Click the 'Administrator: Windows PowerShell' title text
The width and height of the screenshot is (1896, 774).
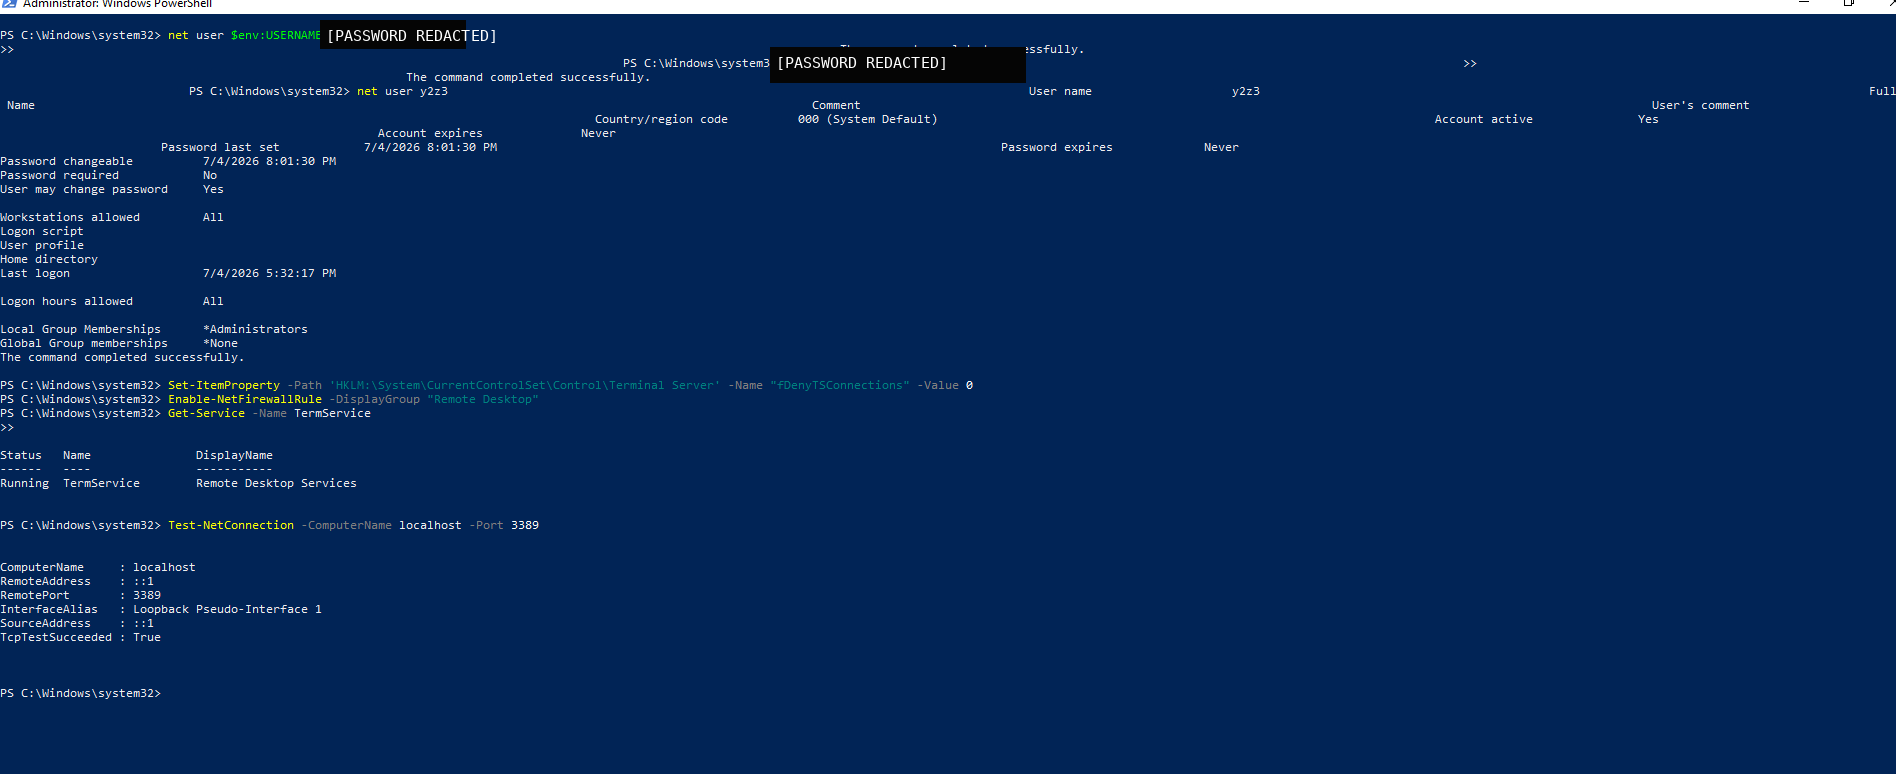click(117, 4)
